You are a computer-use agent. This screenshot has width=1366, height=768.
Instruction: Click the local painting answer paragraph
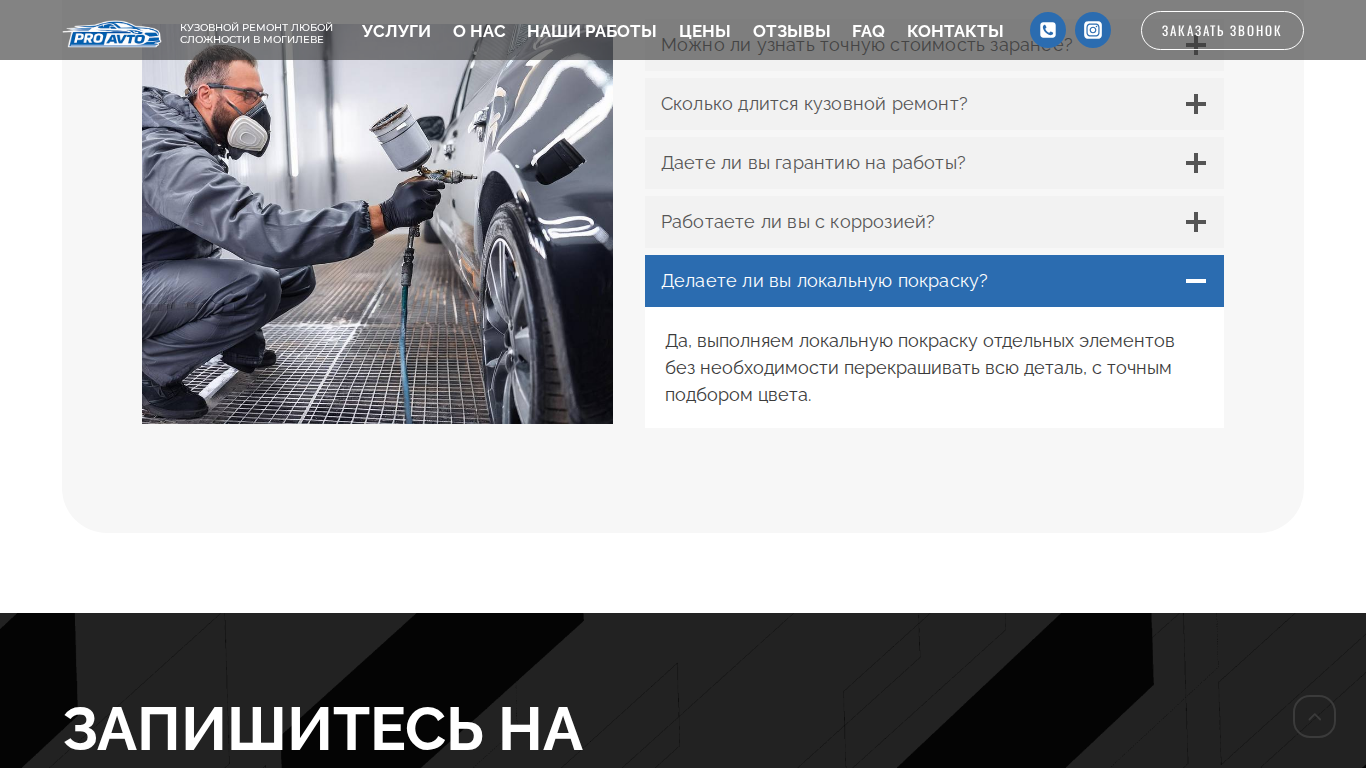tap(920, 368)
